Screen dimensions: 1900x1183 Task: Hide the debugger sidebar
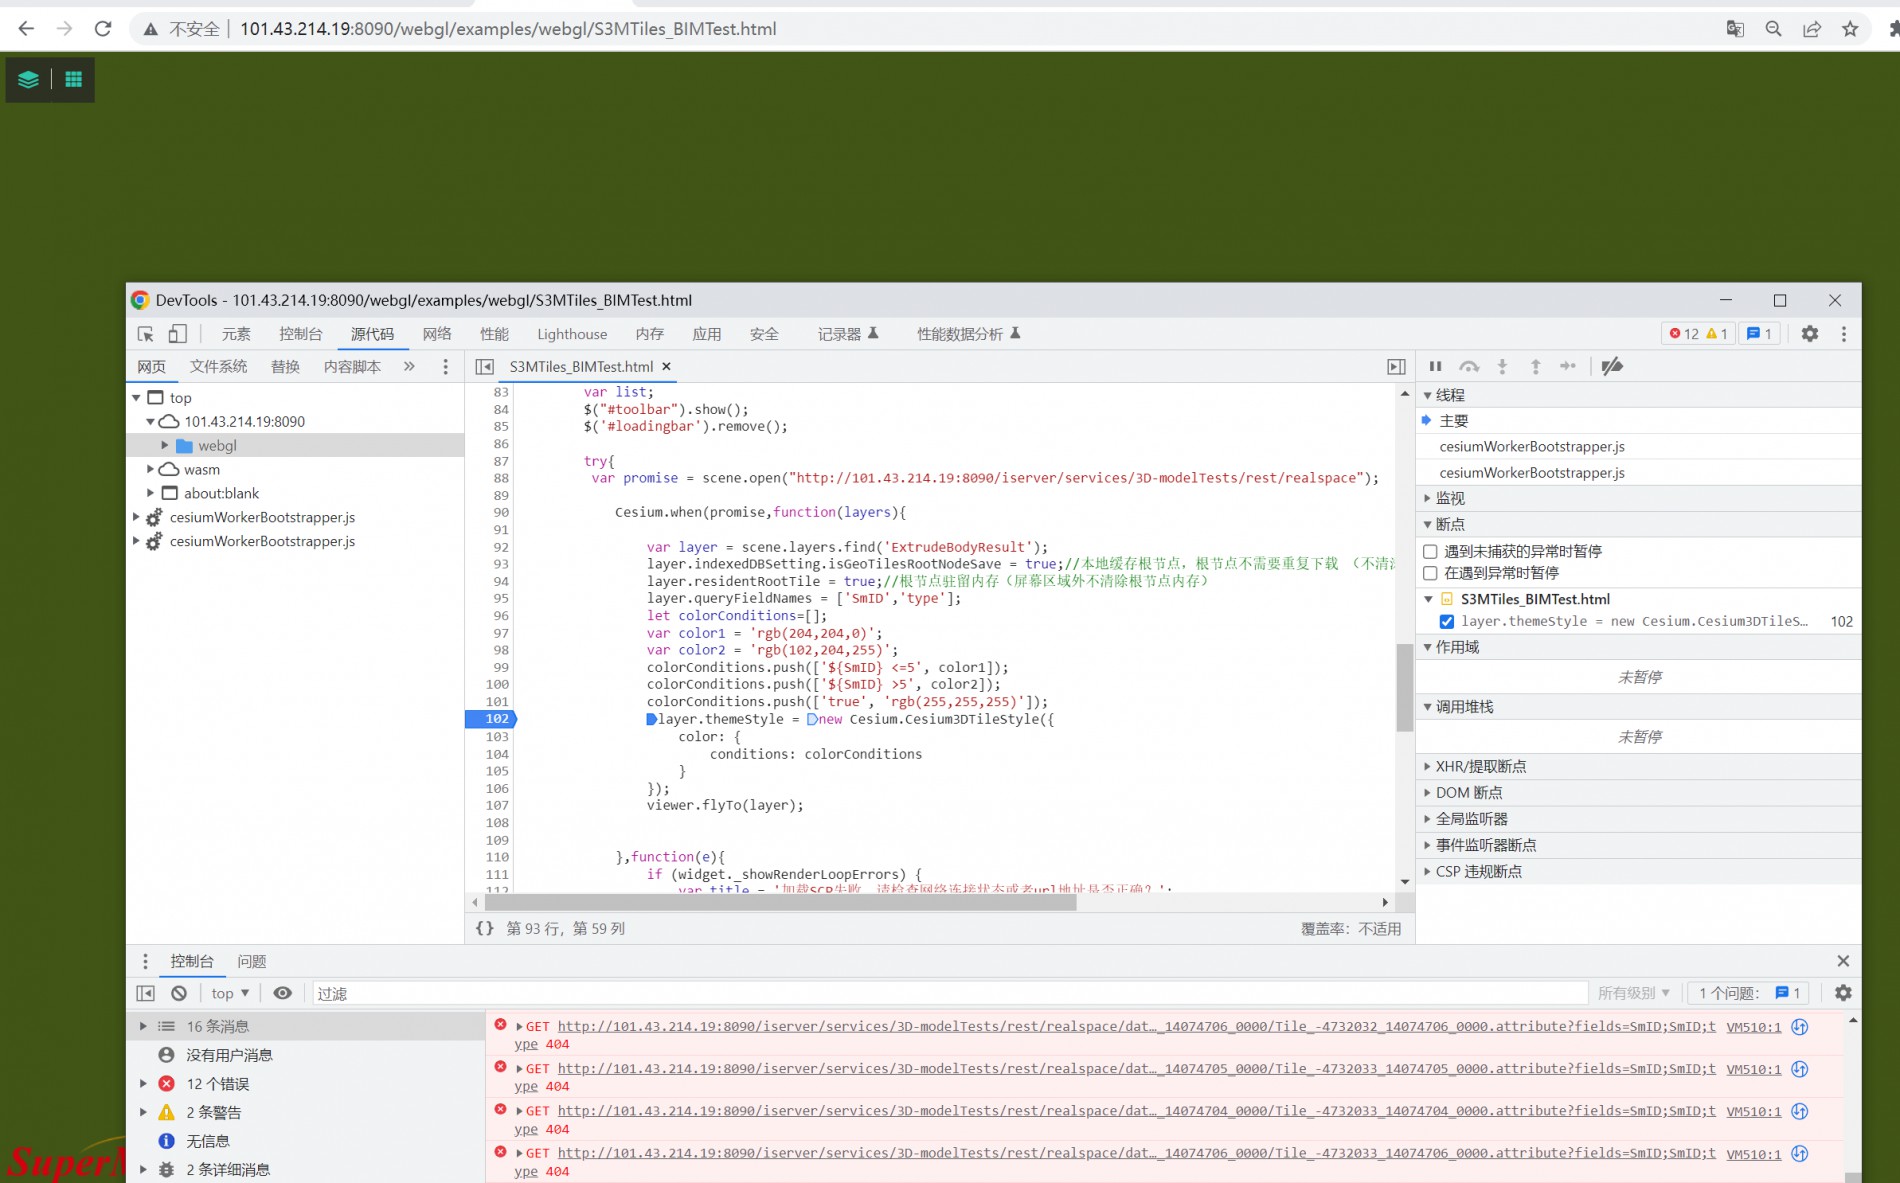coord(1396,367)
